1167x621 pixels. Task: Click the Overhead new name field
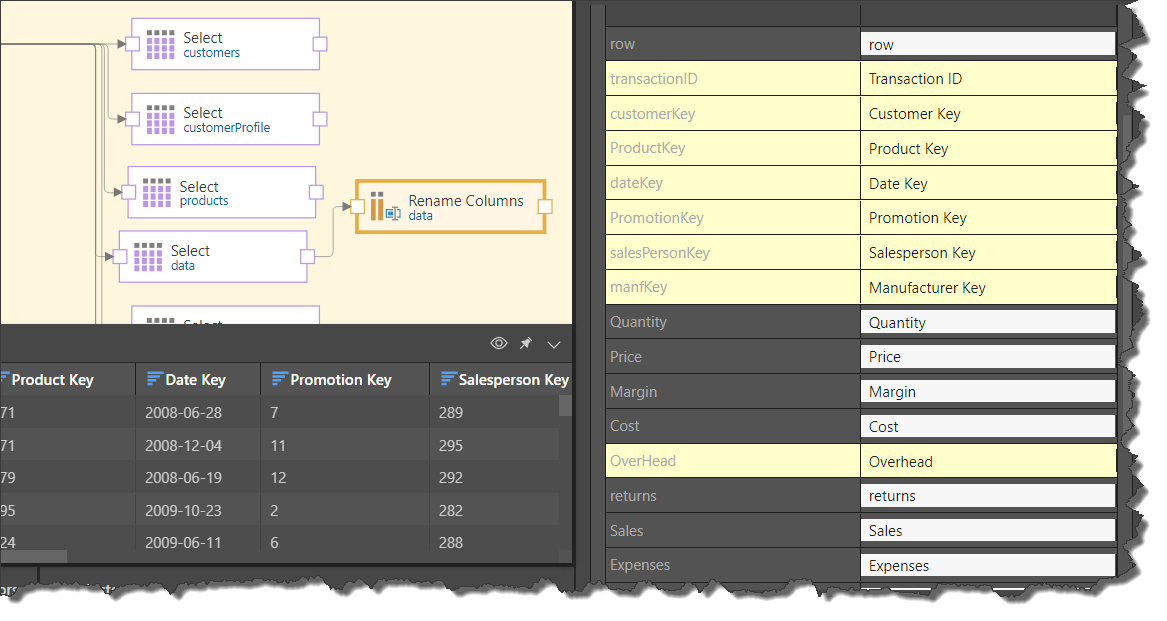point(987,462)
